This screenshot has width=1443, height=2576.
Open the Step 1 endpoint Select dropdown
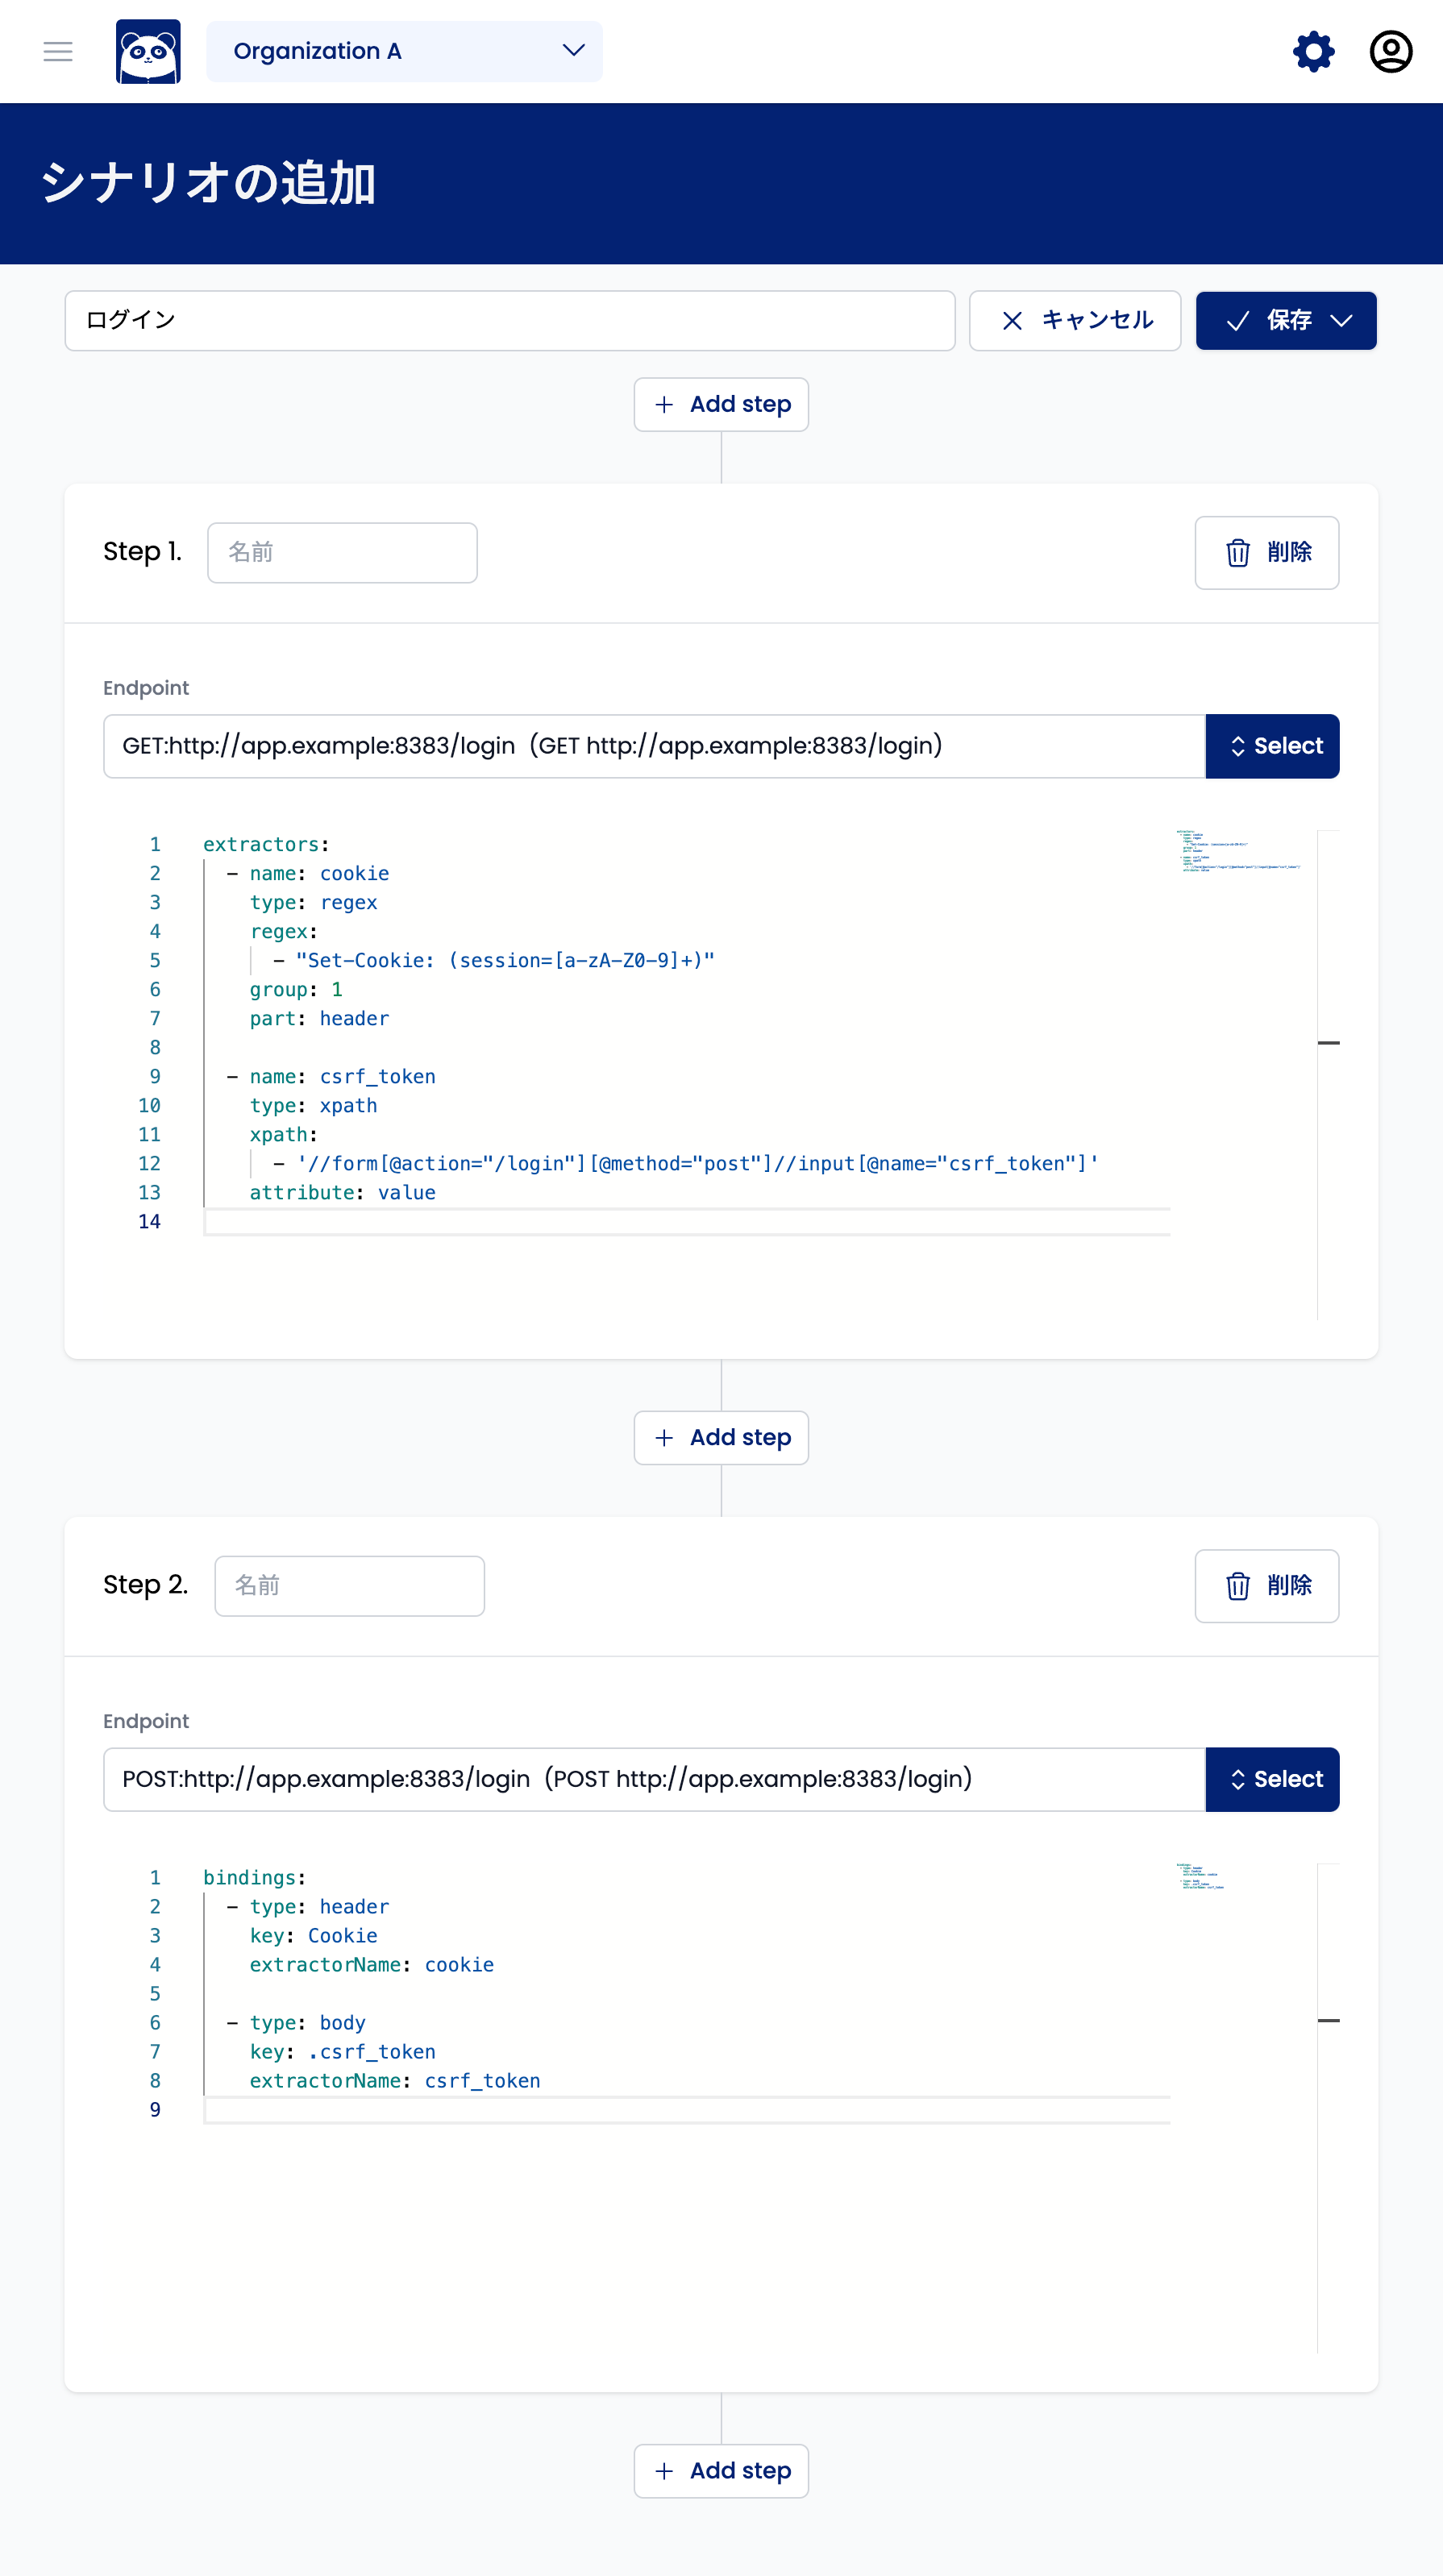point(1272,746)
